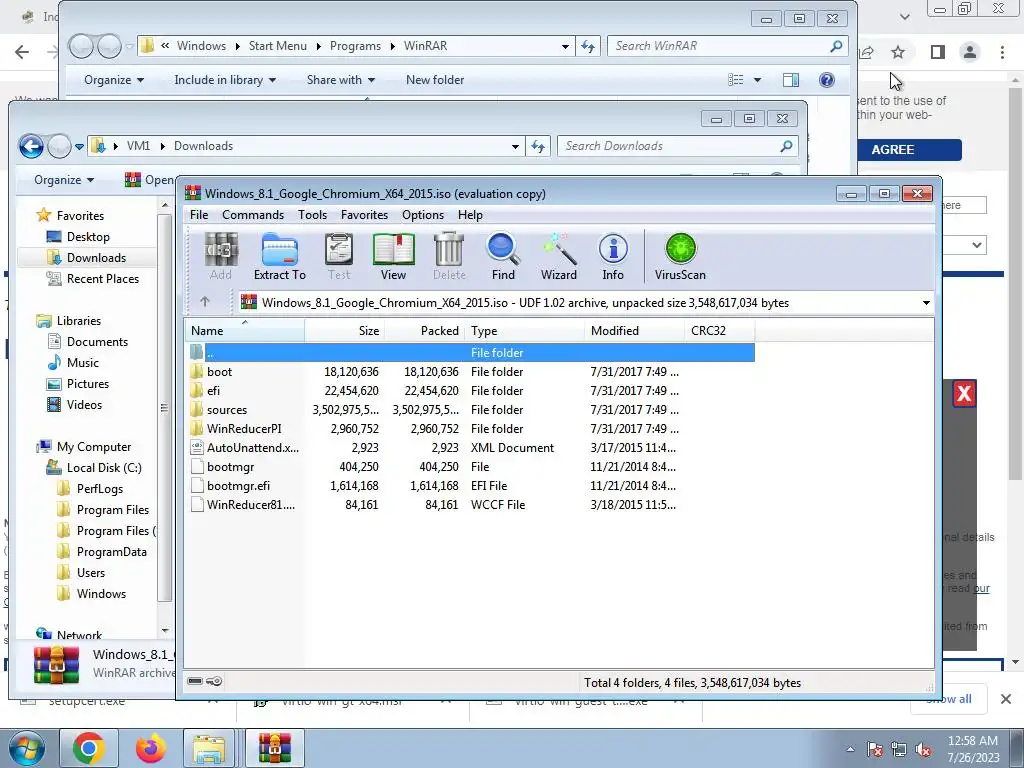Open Organize dropdown in Downloads window
This screenshot has height=768, width=1024.
63,180
